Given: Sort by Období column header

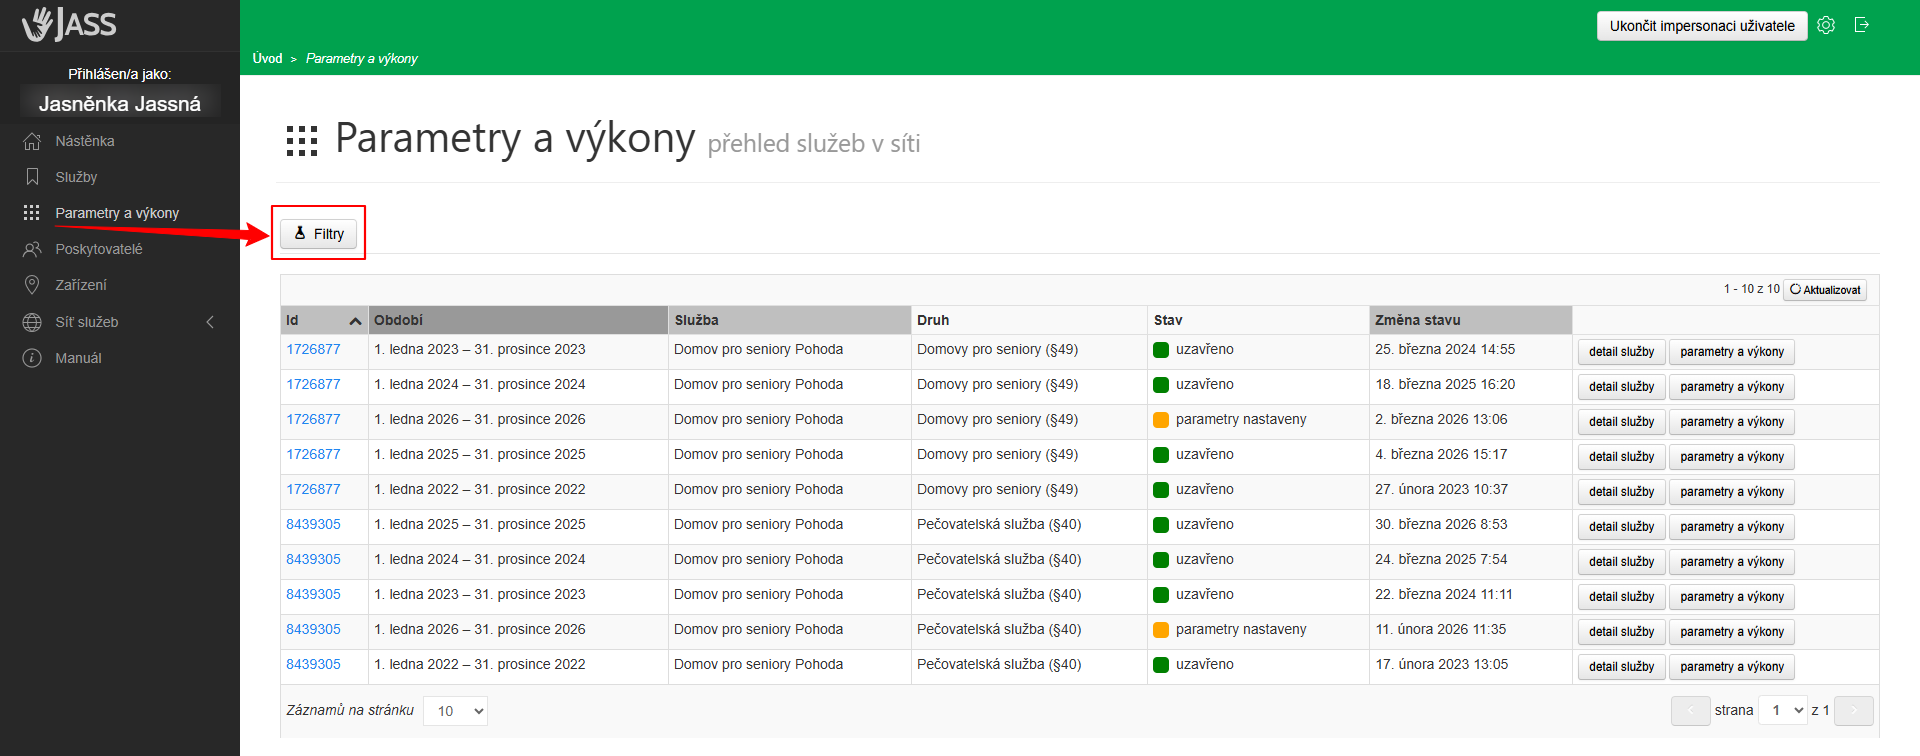Looking at the screenshot, I should [518, 320].
